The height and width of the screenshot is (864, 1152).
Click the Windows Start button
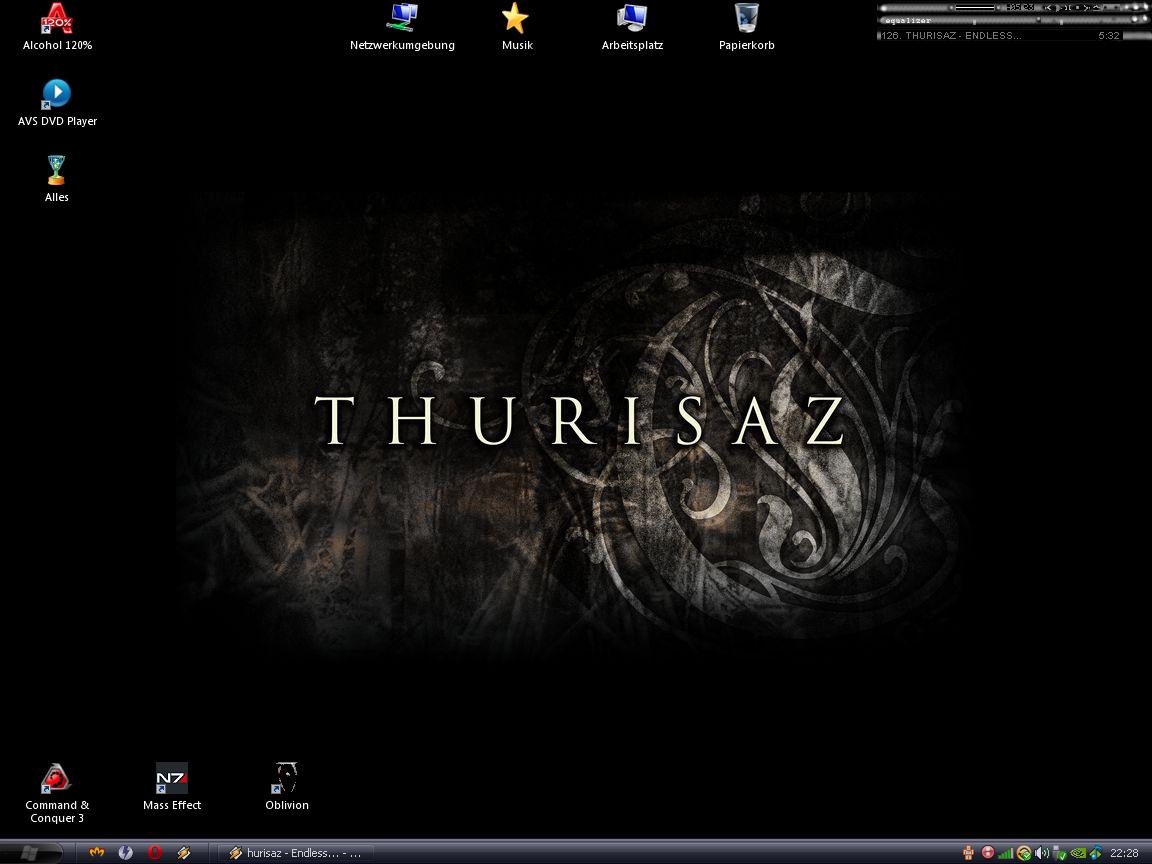[30, 853]
